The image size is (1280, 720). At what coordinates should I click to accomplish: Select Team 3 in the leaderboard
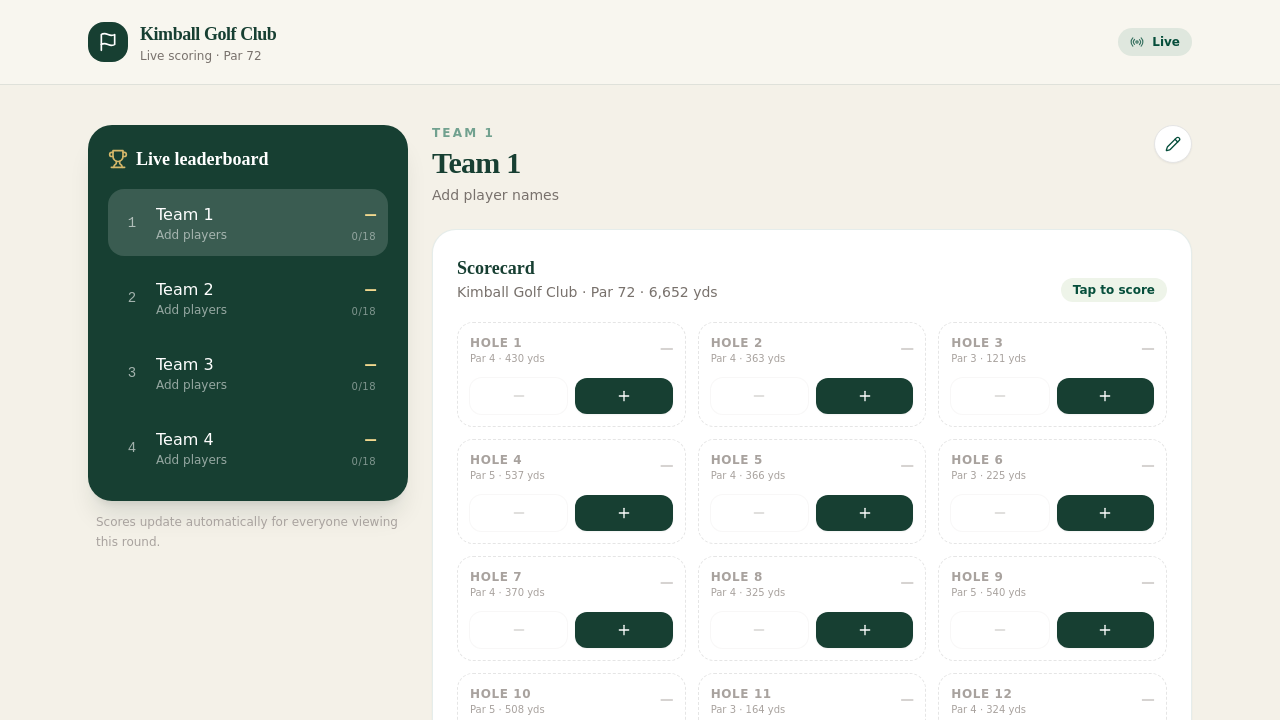click(x=248, y=372)
